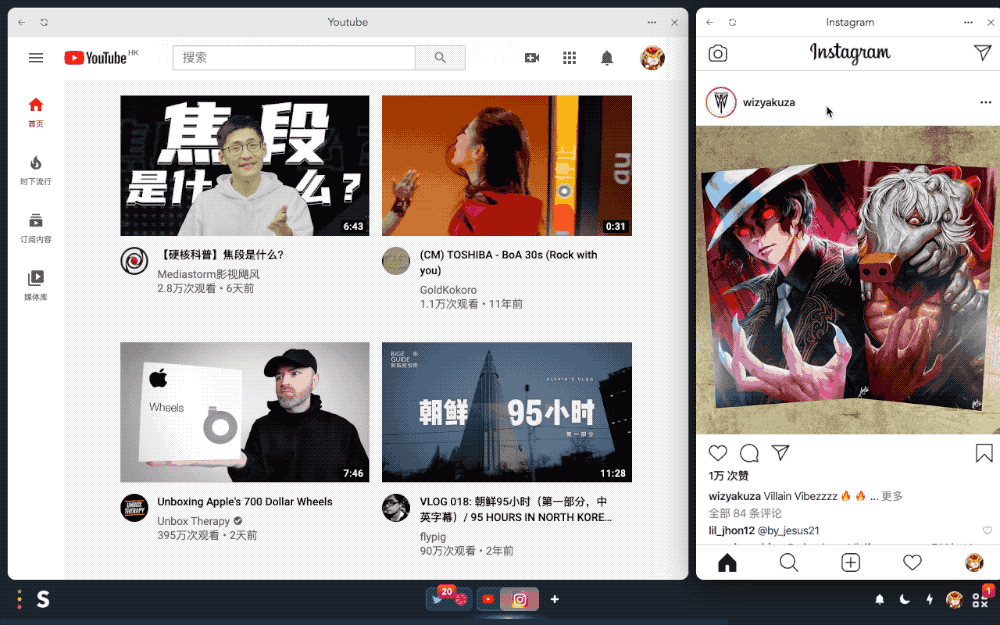The image size is (1000, 625).
Task: Open the 焦段是什么 video thumbnail
Action: click(245, 166)
